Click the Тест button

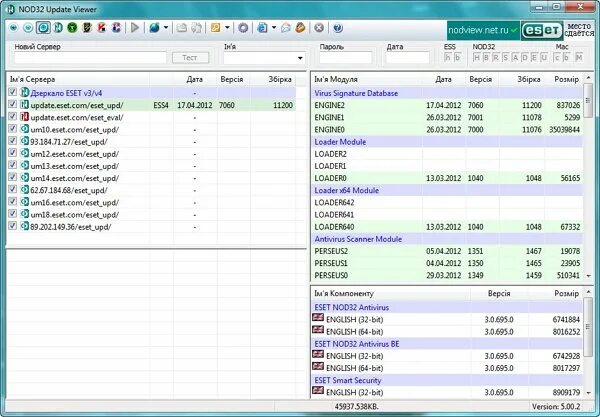190,58
